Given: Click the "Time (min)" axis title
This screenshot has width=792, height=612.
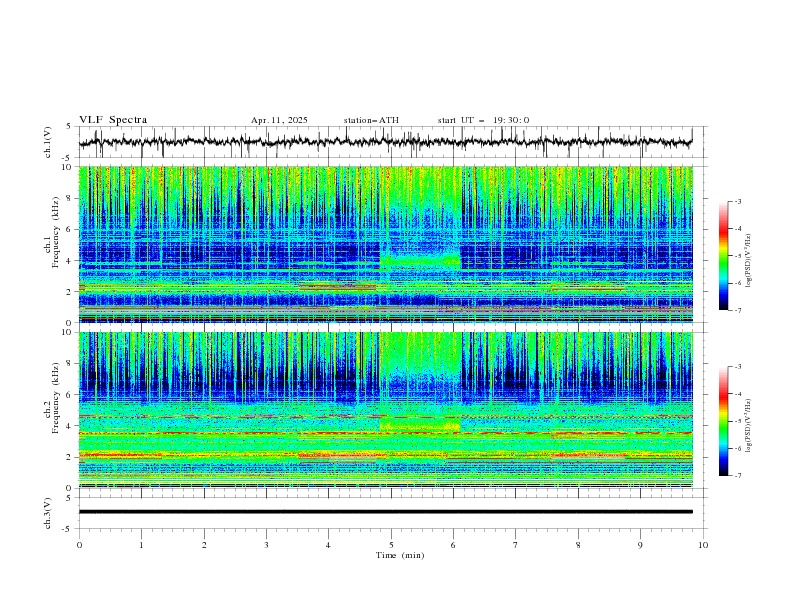Looking at the screenshot, I should 400,555.
